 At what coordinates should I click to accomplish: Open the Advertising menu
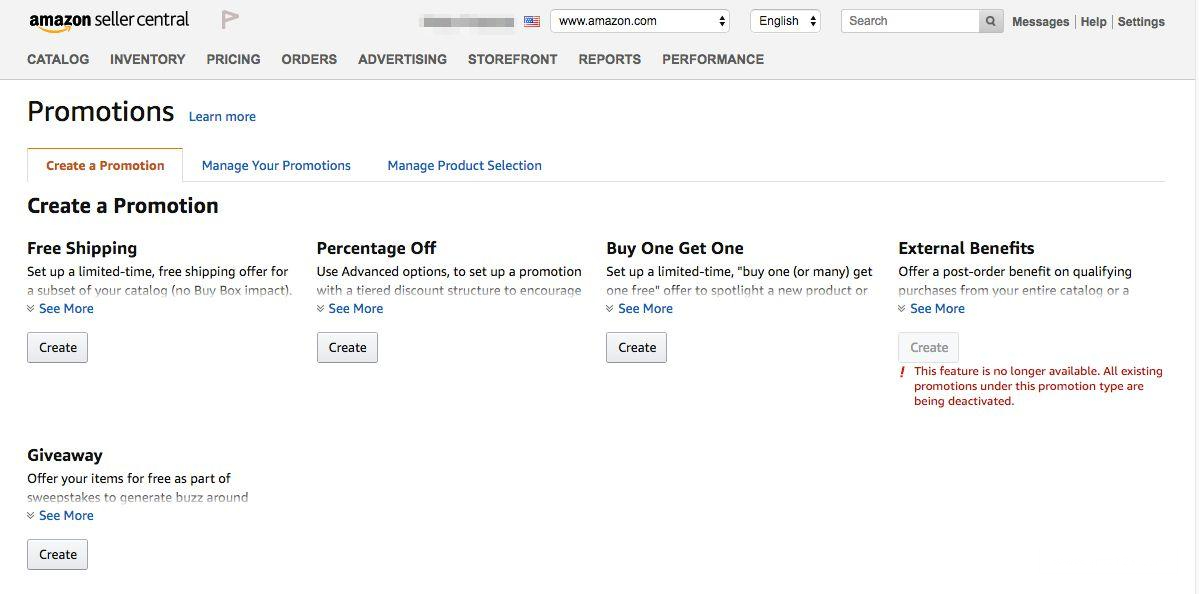coord(402,60)
